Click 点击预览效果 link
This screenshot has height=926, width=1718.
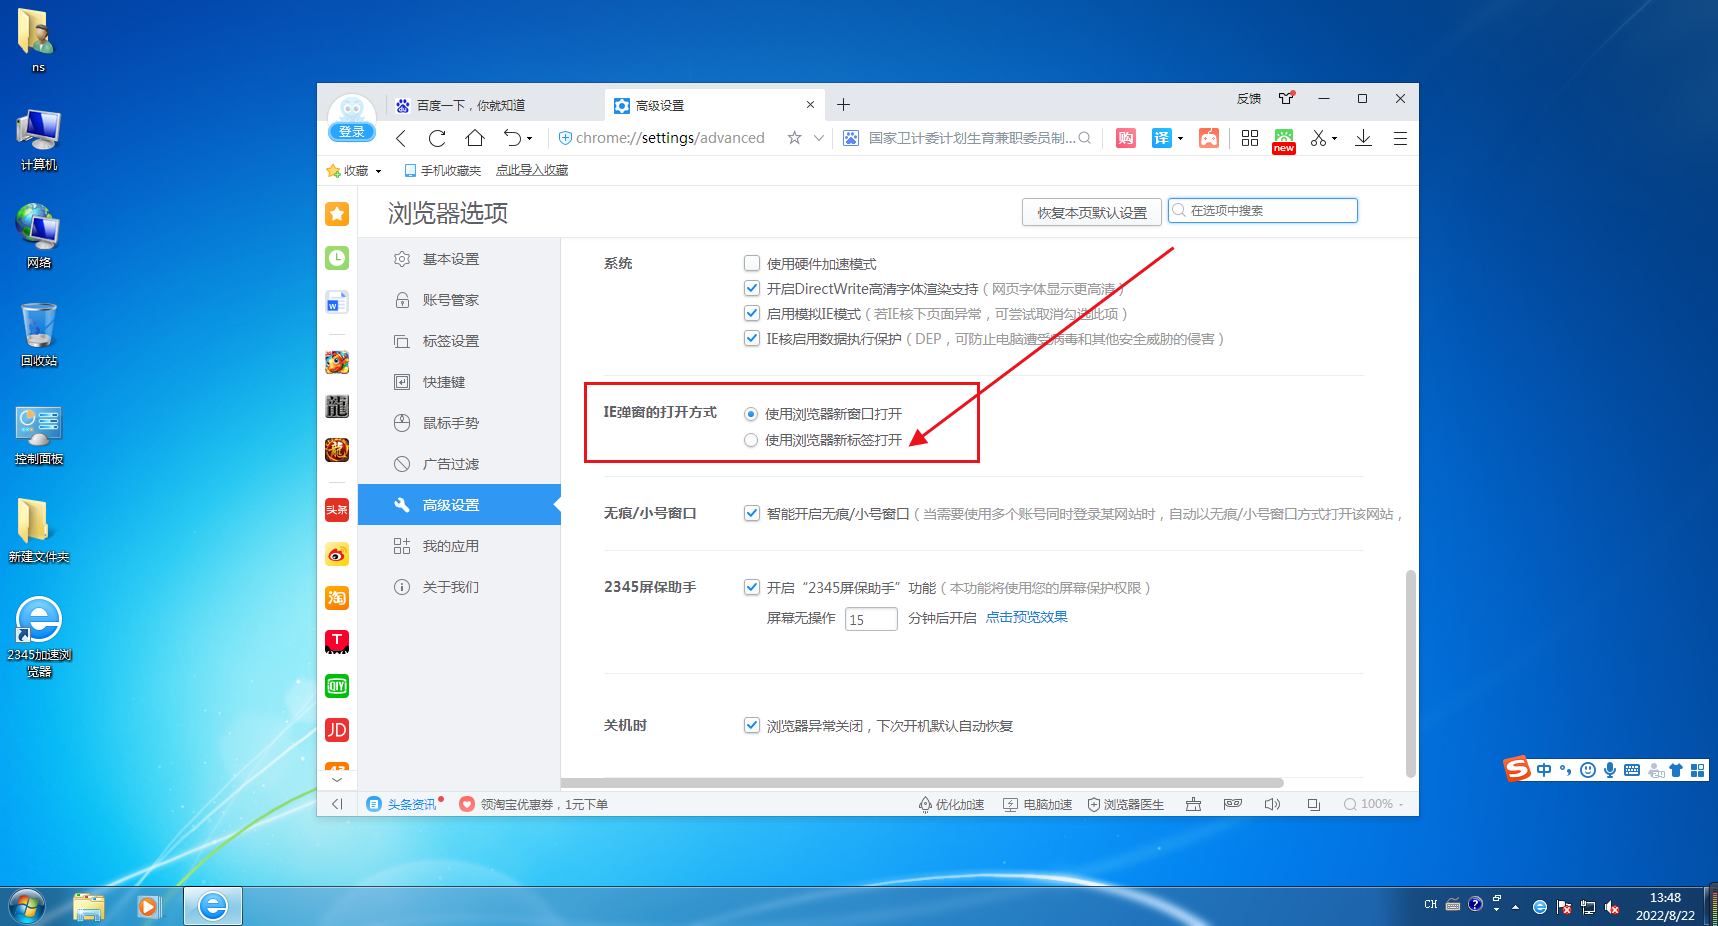click(x=1027, y=617)
